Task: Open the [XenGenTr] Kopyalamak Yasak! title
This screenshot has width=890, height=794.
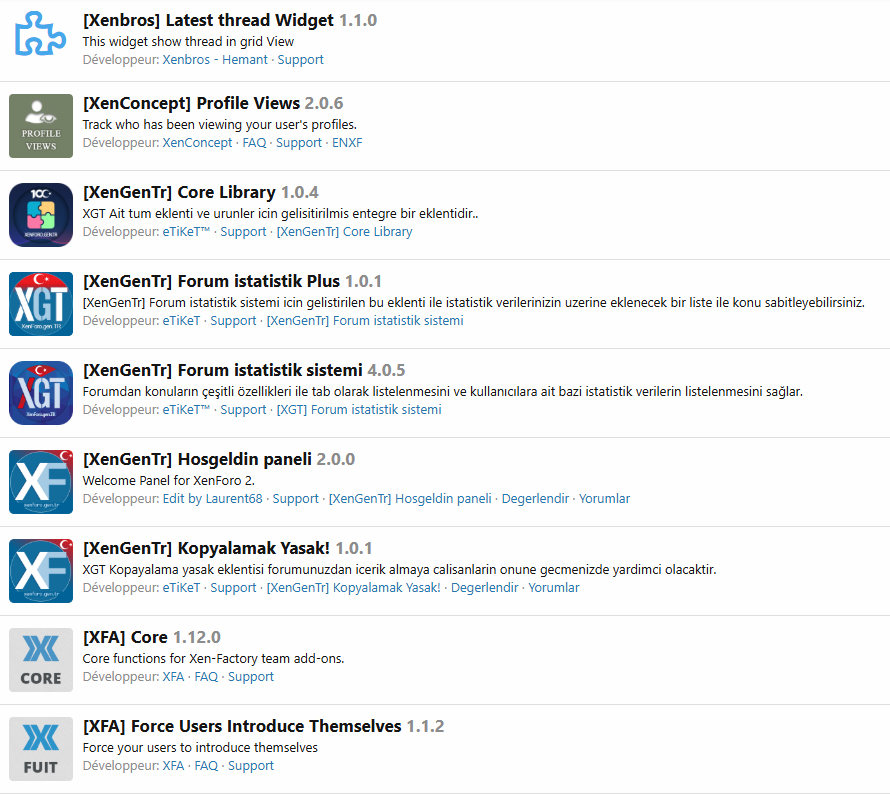Action: (x=206, y=548)
